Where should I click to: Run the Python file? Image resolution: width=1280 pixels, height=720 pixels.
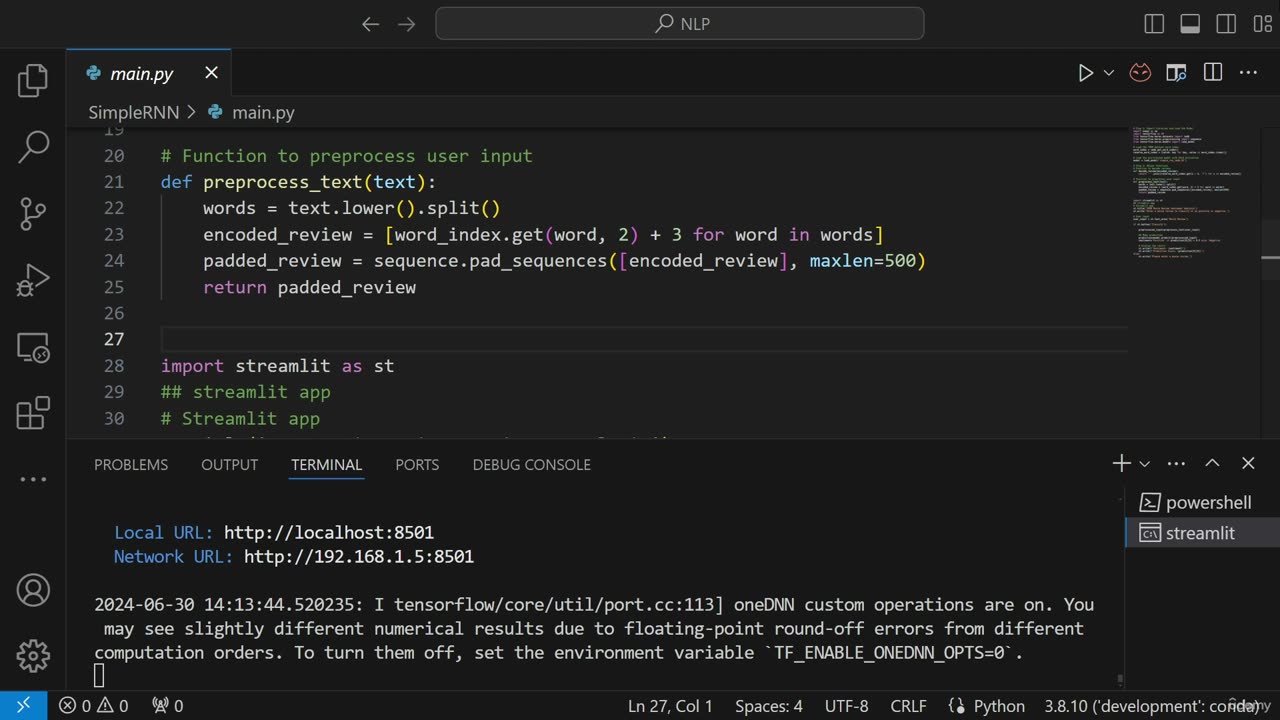pyautogui.click(x=1085, y=73)
